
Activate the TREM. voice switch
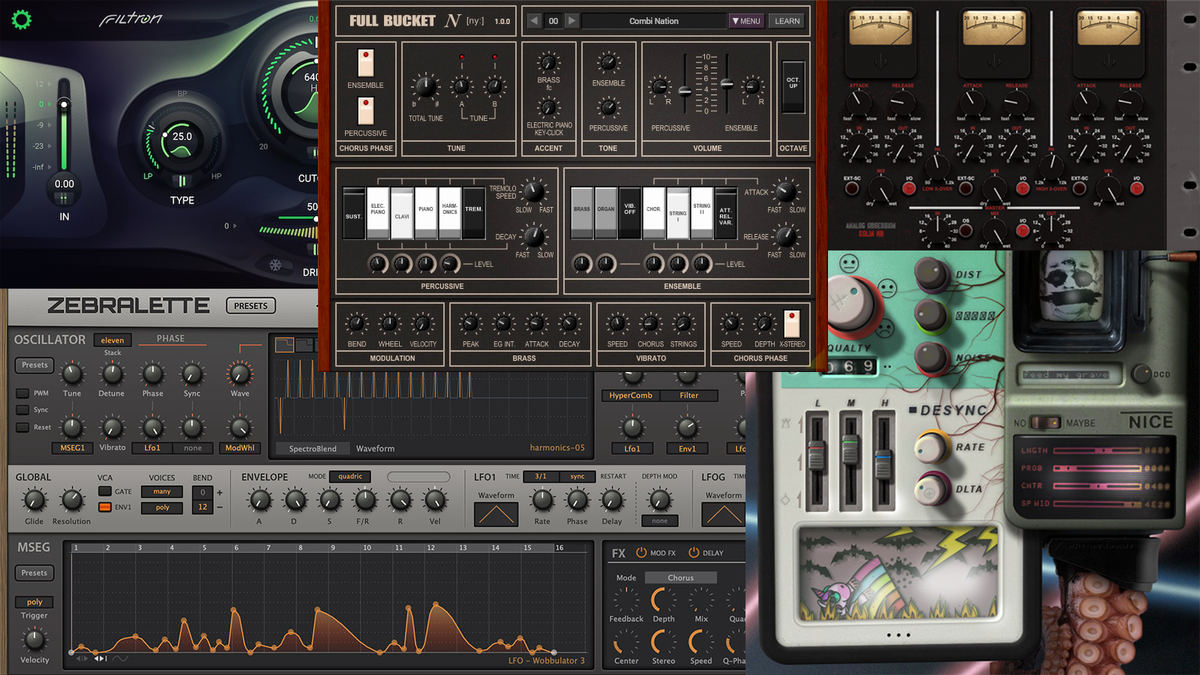[476, 210]
